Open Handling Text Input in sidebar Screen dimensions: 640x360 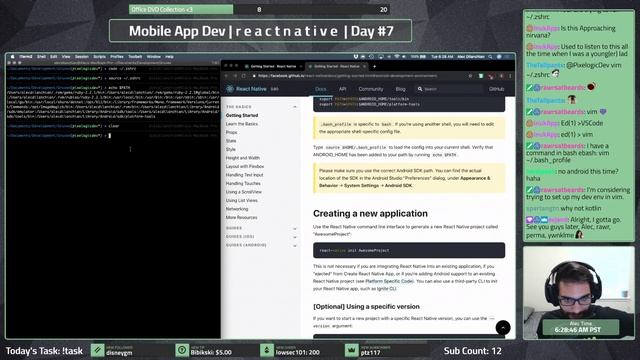pyautogui.click(x=244, y=175)
